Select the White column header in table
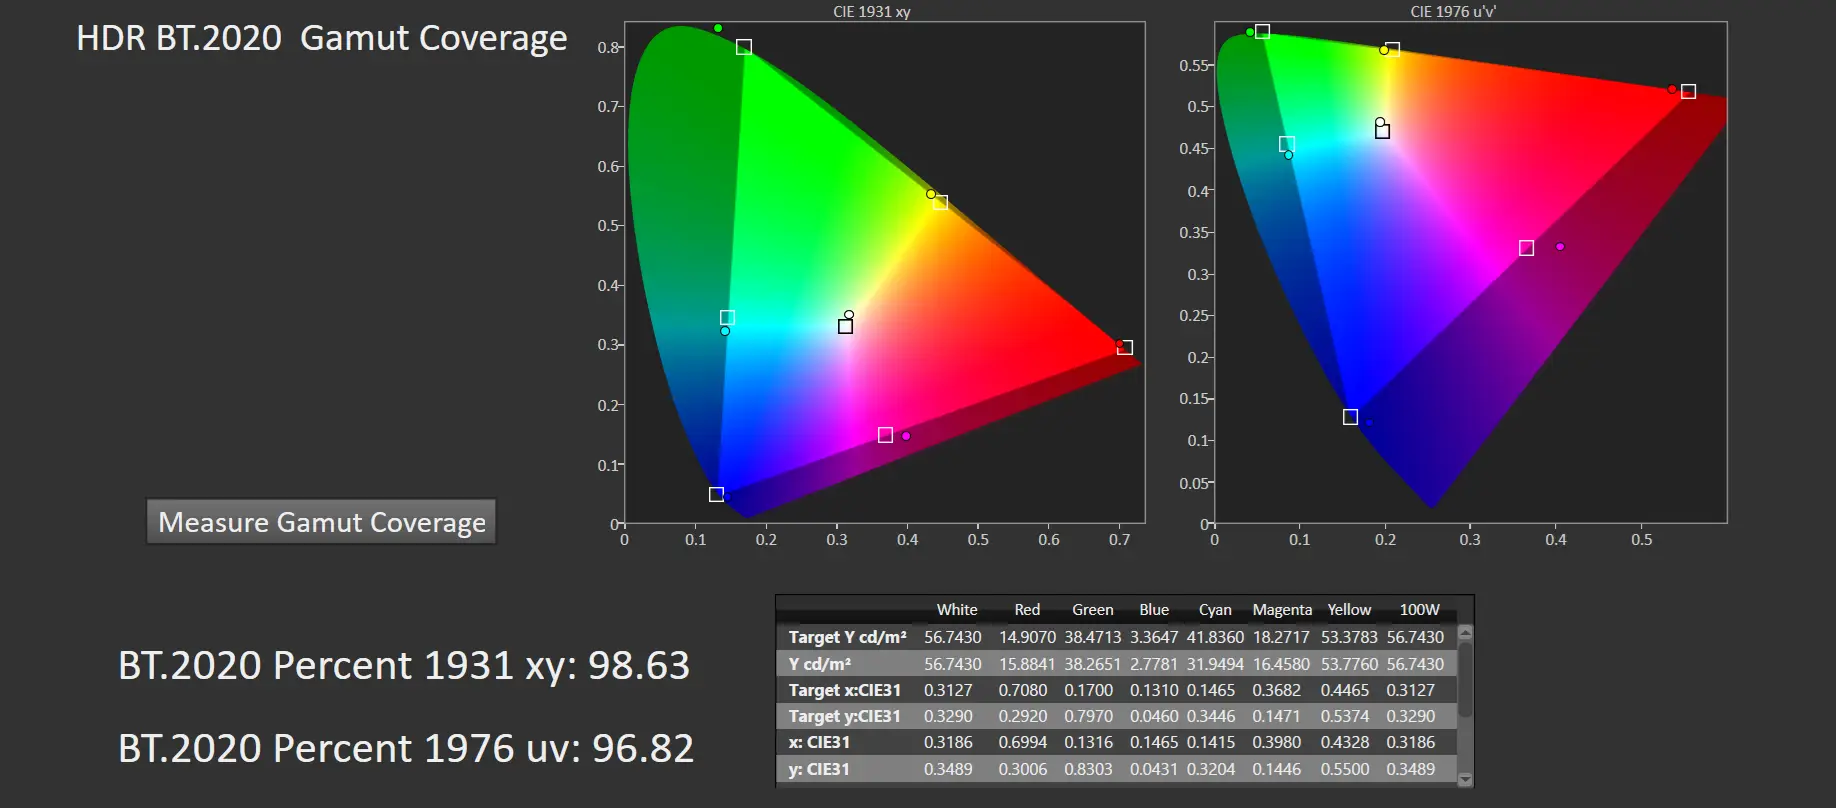Screen dimensions: 1836x808 (956, 610)
